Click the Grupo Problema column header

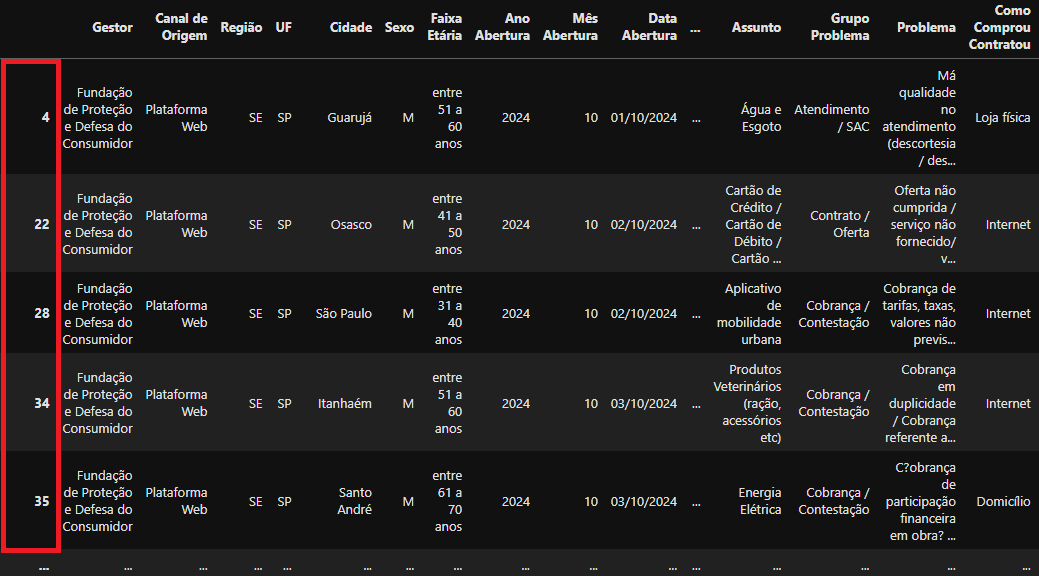(840, 27)
